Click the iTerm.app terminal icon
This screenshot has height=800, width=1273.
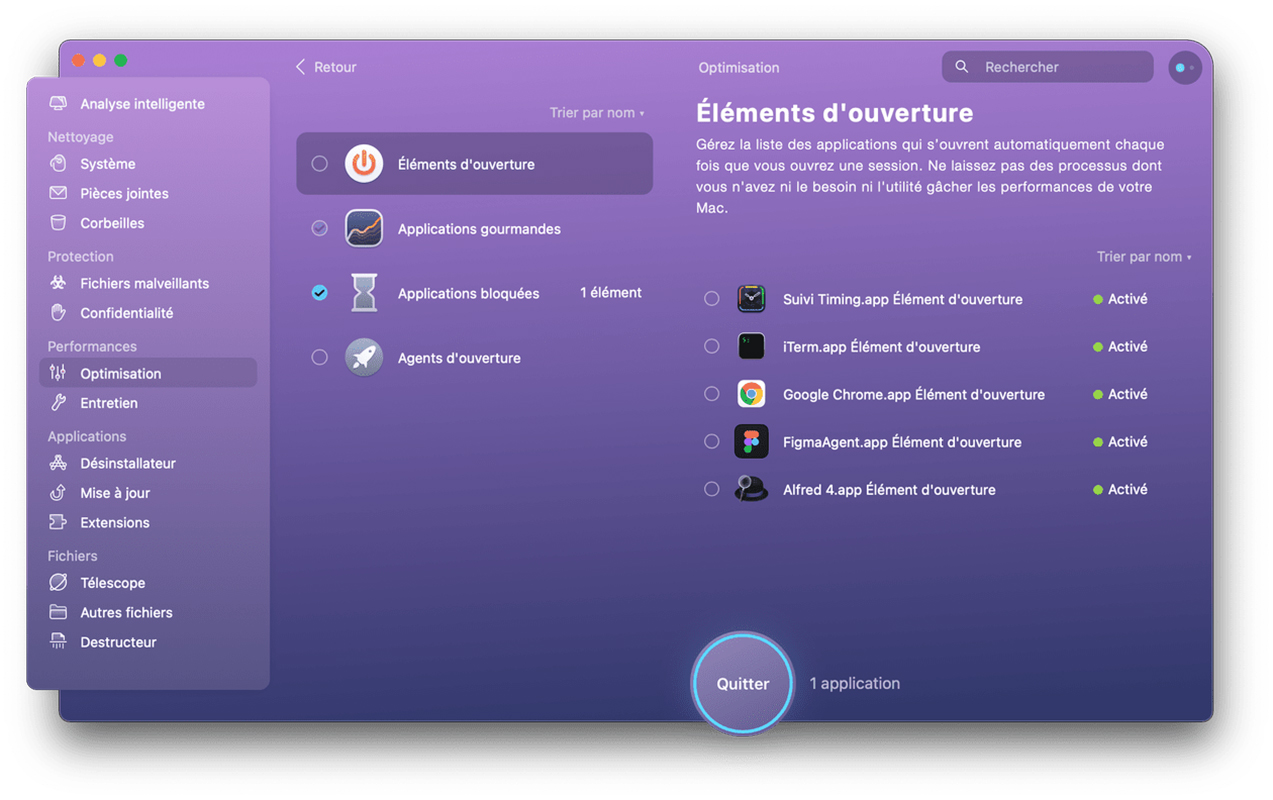coord(751,346)
